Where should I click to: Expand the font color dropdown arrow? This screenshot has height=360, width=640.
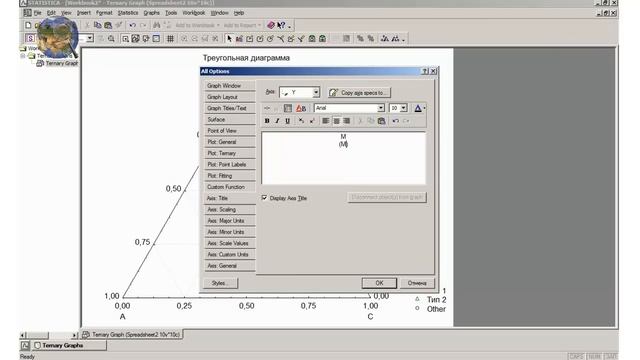tap(424, 108)
